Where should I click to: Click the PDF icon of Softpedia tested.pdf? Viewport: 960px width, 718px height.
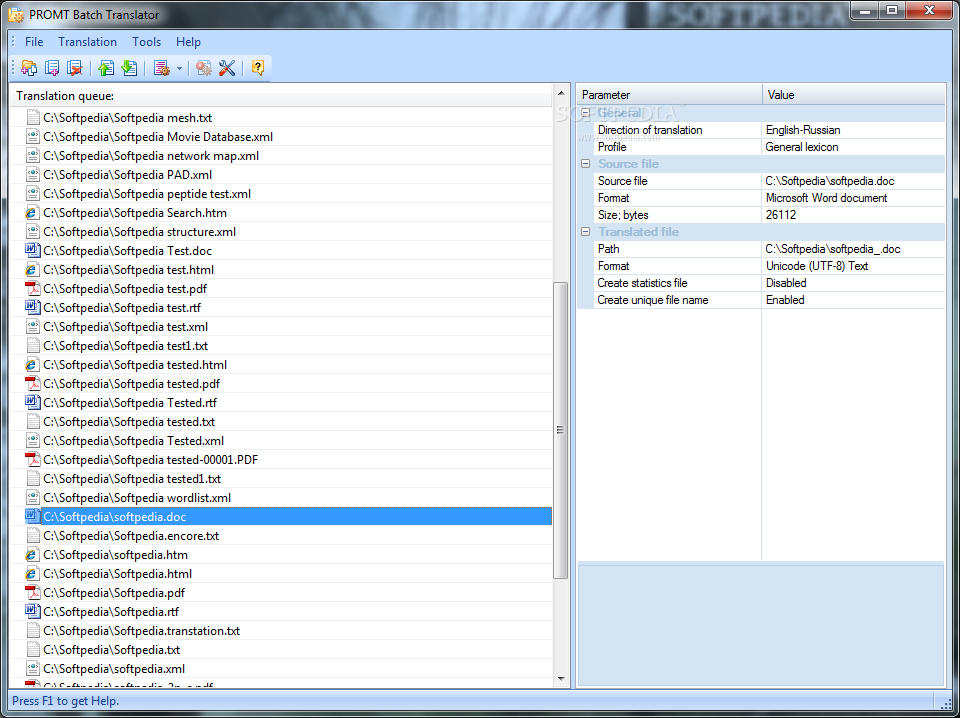point(32,384)
